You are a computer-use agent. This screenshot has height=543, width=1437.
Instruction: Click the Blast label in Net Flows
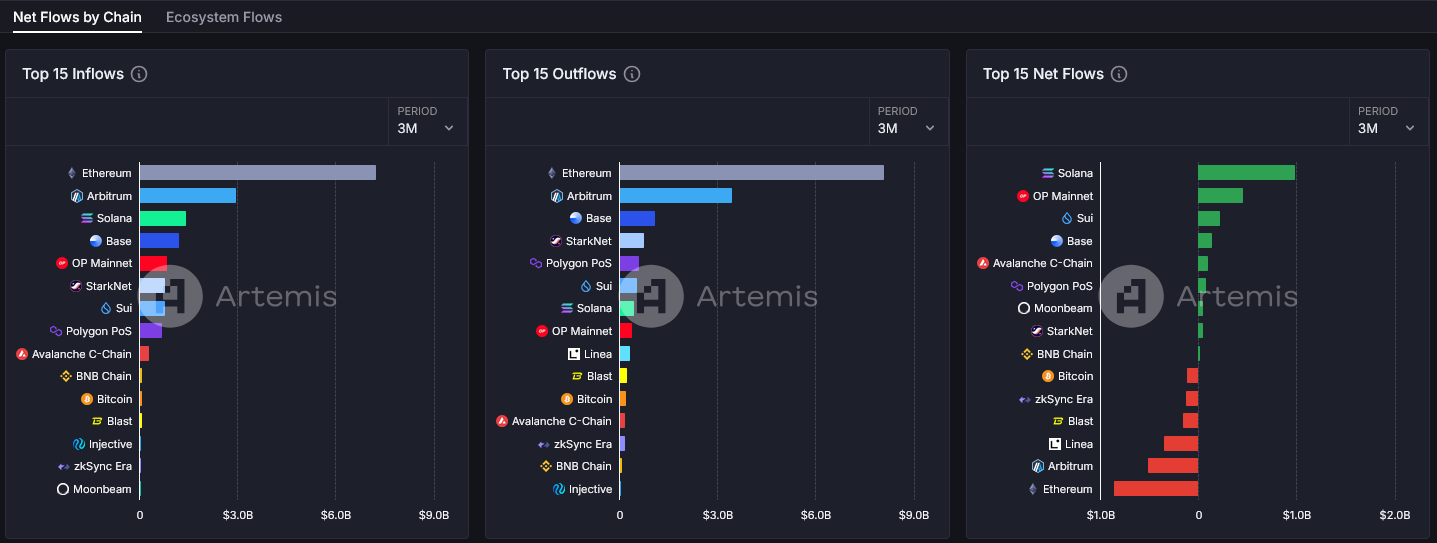click(x=1080, y=421)
